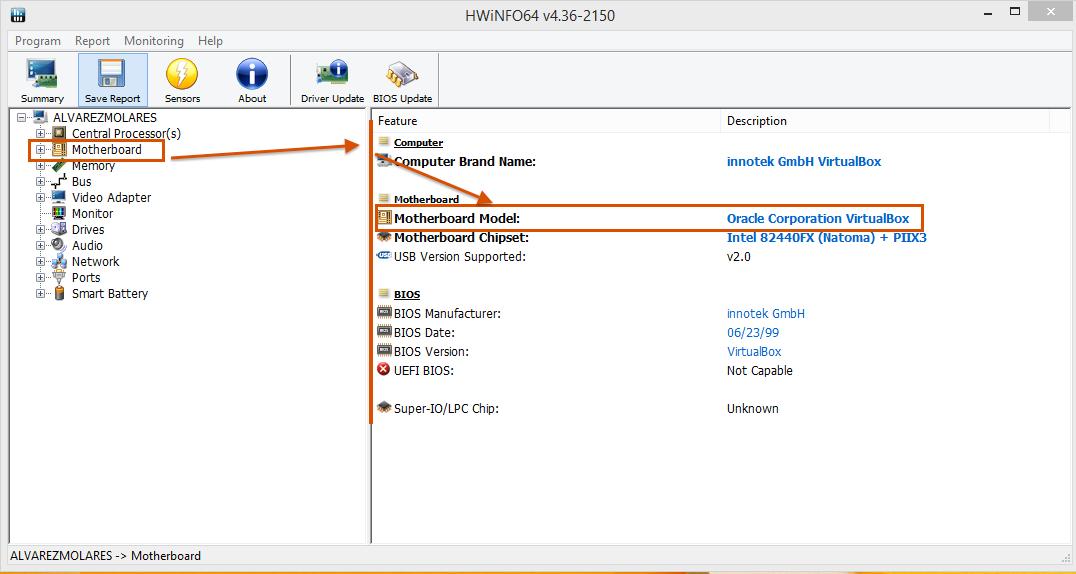Collapse the ALVAREZMOLARES root node
This screenshot has height=574, width=1076.
click(x=22, y=118)
